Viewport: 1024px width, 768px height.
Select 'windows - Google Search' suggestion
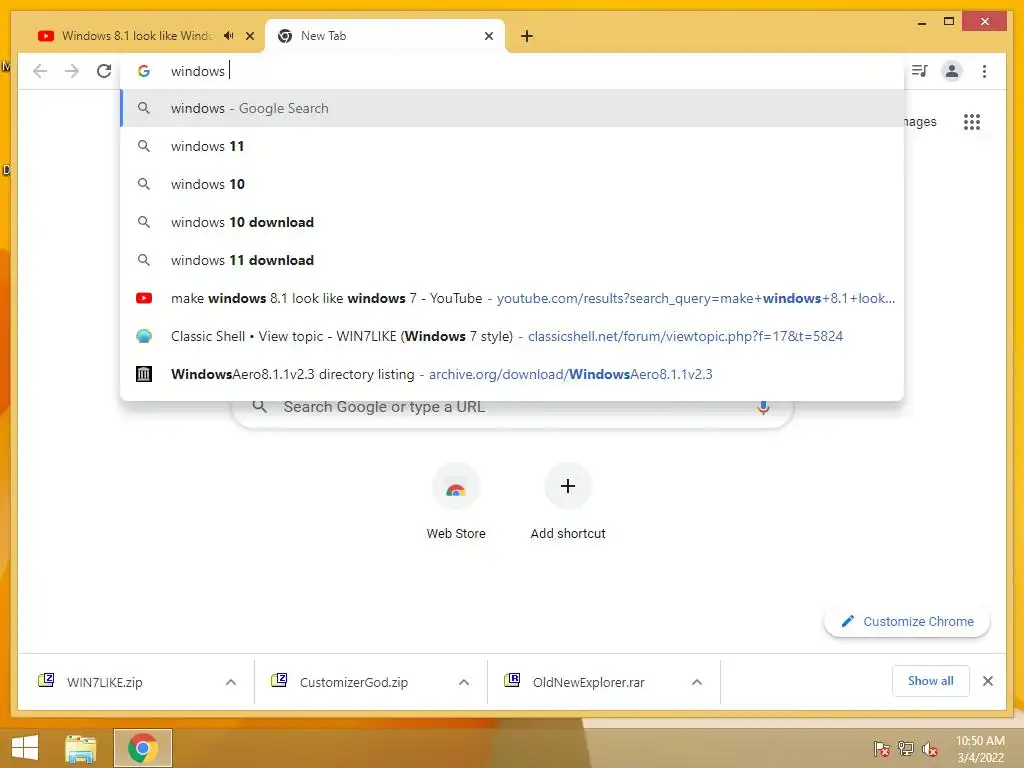(512, 108)
